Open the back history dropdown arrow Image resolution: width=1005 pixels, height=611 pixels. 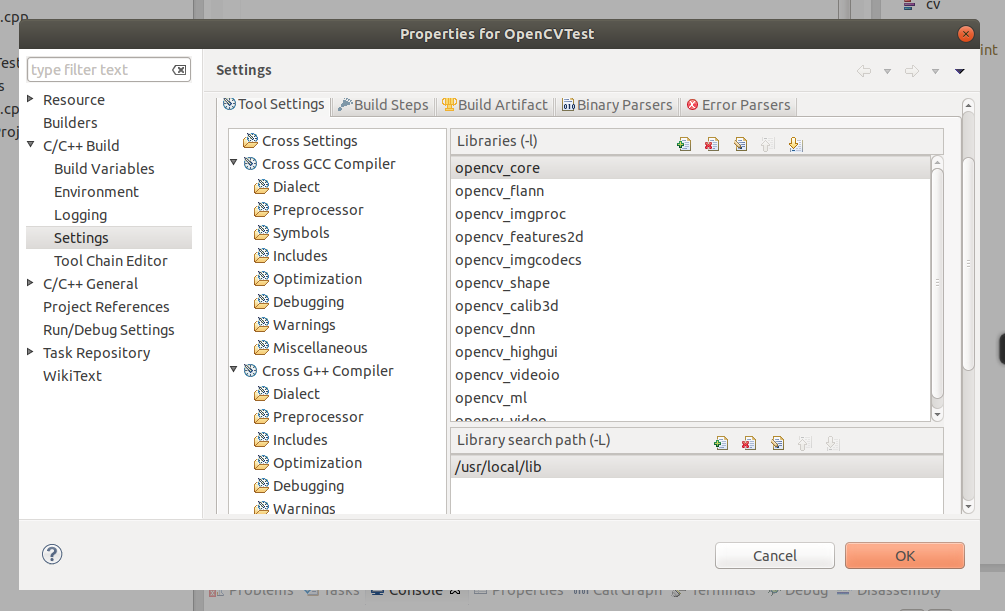coord(887,72)
